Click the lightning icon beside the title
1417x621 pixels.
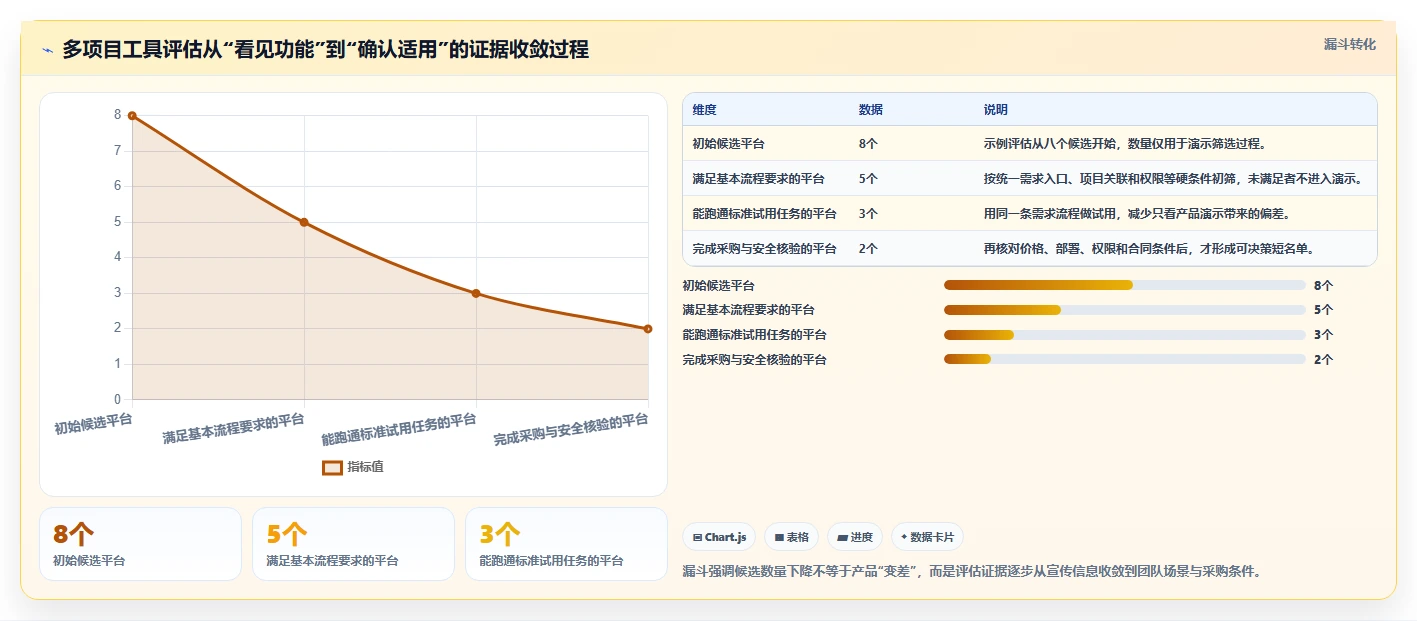coord(47,50)
